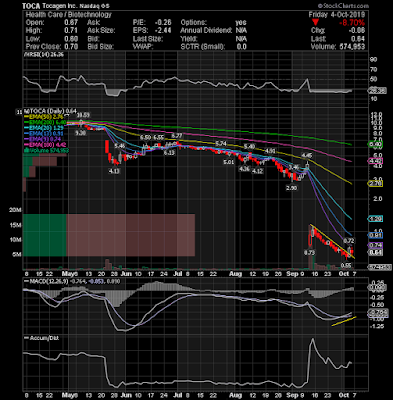Click the 90 level on RSI axis

coord(373,59)
